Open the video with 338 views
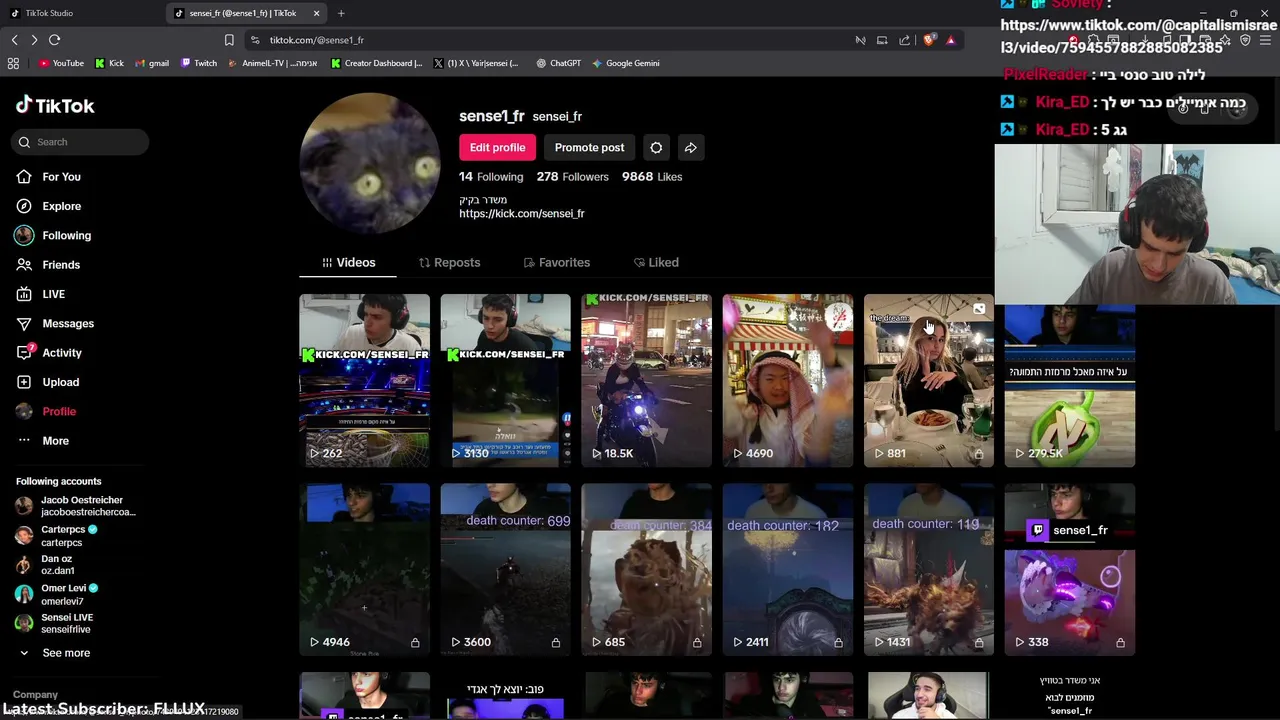The width and height of the screenshot is (1280, 720). click(1069, 570)
